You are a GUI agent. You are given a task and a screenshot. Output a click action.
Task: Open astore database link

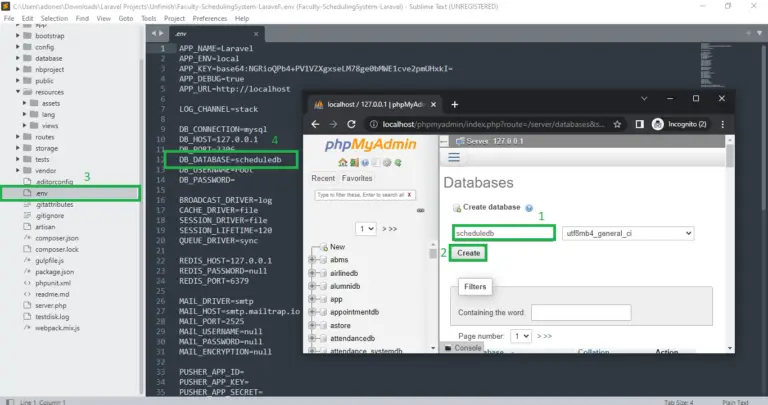(340, 325)
